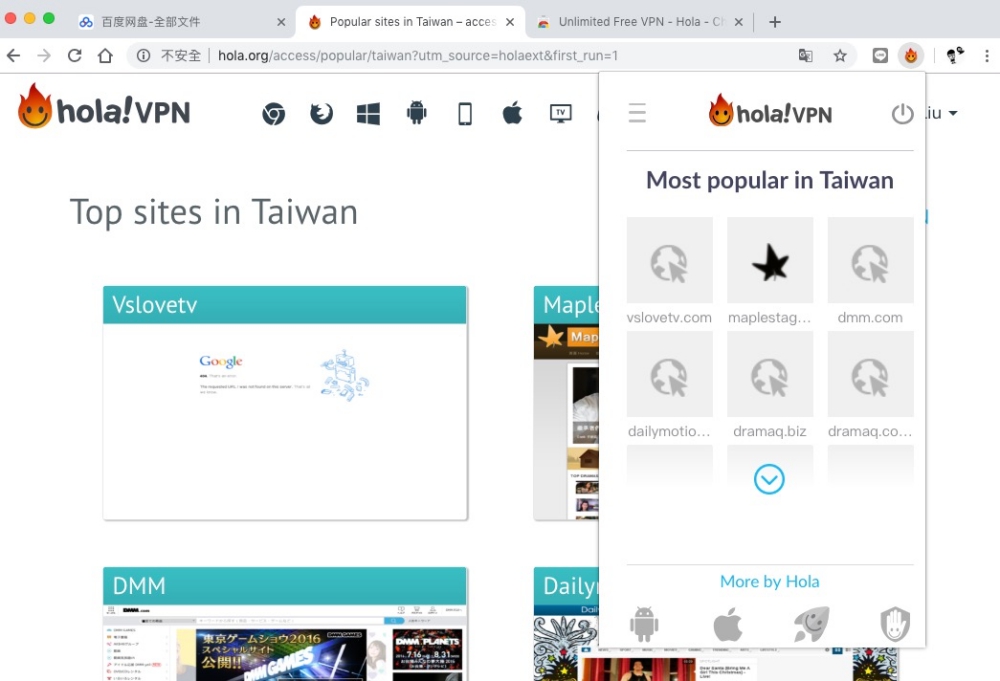
Task: Open dramaq.biz tile in Hola popup
Action: pyautogui.click(x=770, y=374)
